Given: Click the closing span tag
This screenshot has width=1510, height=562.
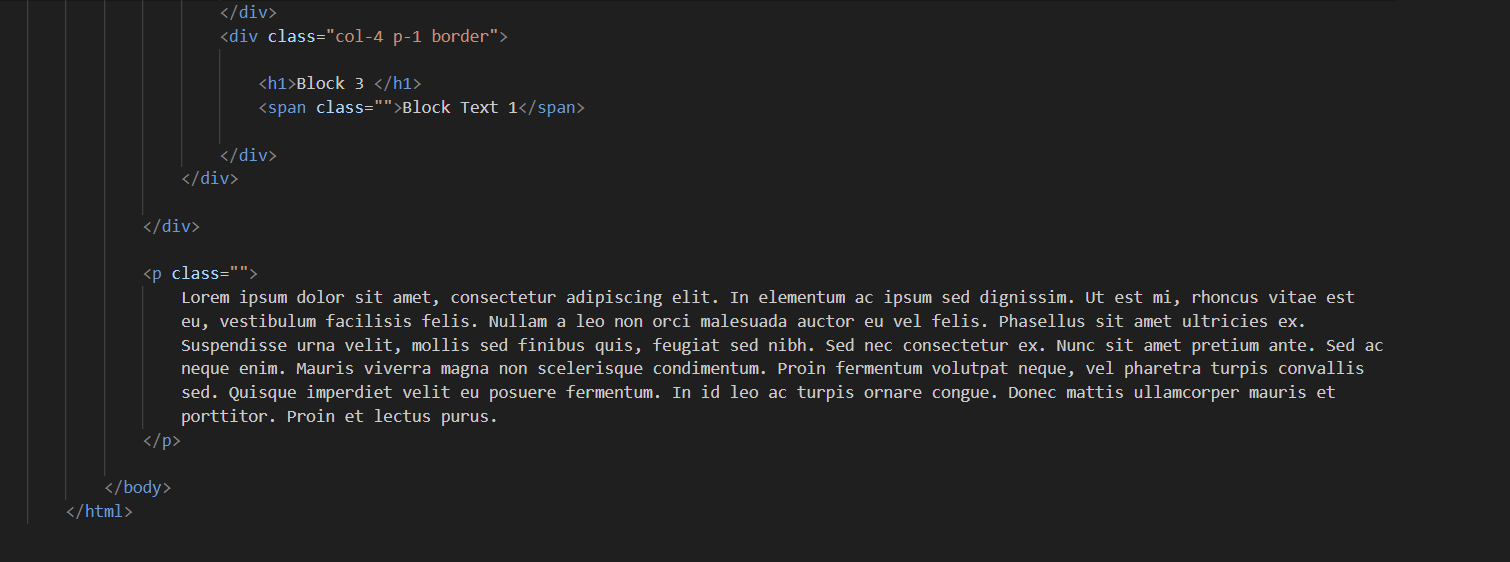Looking at the screenshot, I should click(x=551, y=107).
